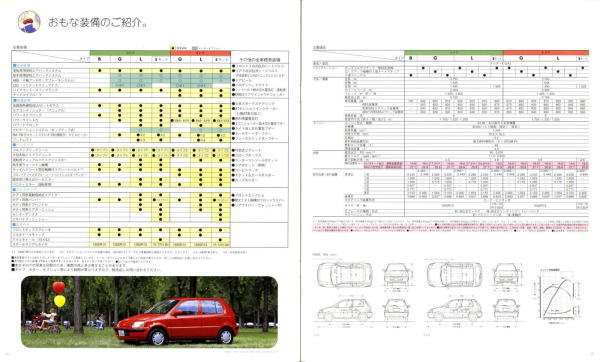Click the red car's rear wheel
Screen dimensions: 600x362
[x=226, y=336]
